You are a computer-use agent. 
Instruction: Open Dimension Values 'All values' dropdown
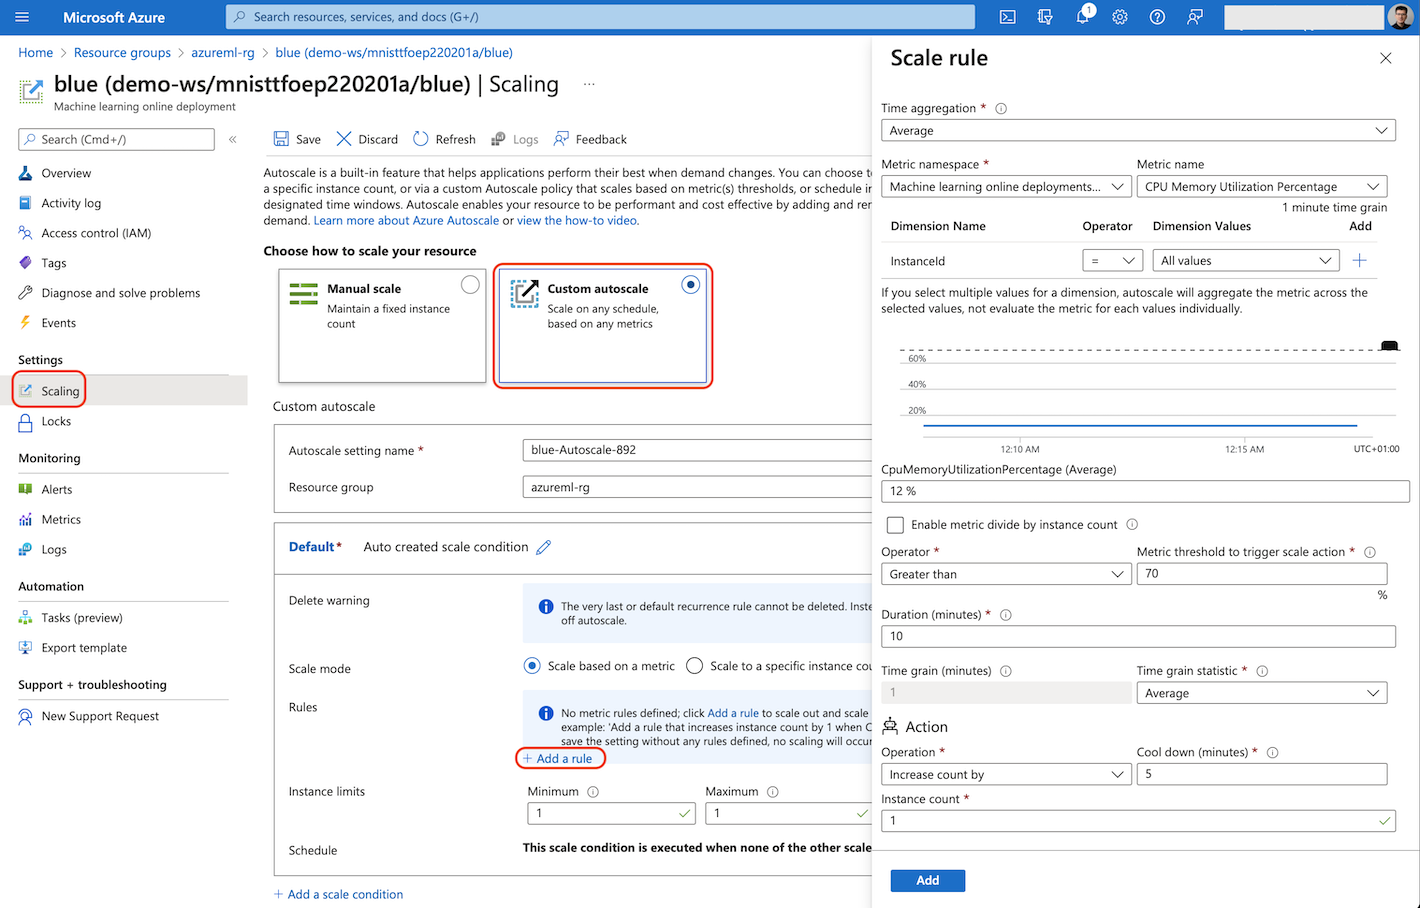click(x=1246, y=261)
